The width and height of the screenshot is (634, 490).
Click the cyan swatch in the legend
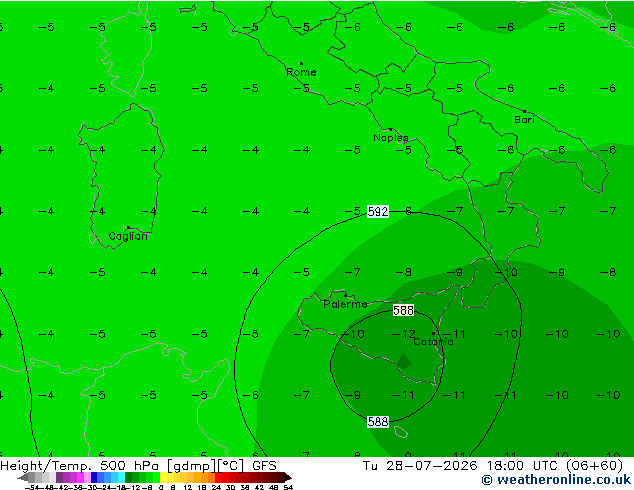point(121,477)
